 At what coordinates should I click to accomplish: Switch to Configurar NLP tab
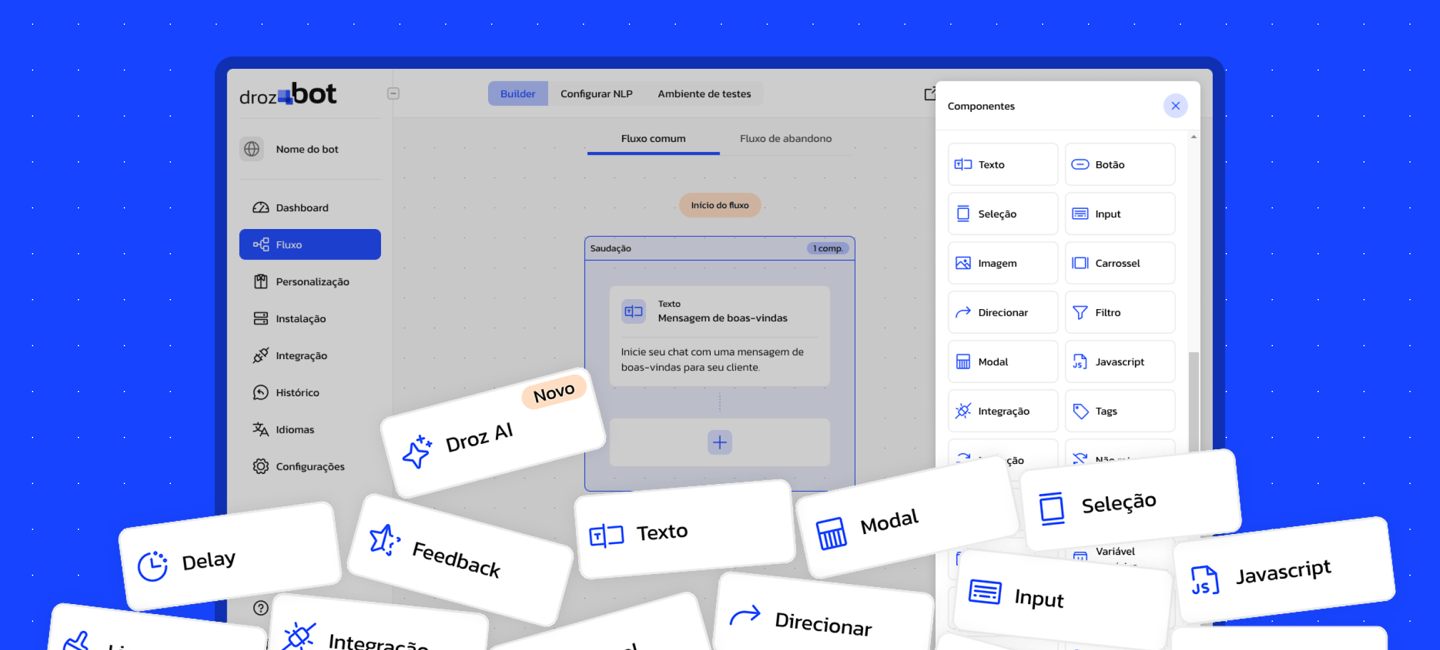(596, 94)
